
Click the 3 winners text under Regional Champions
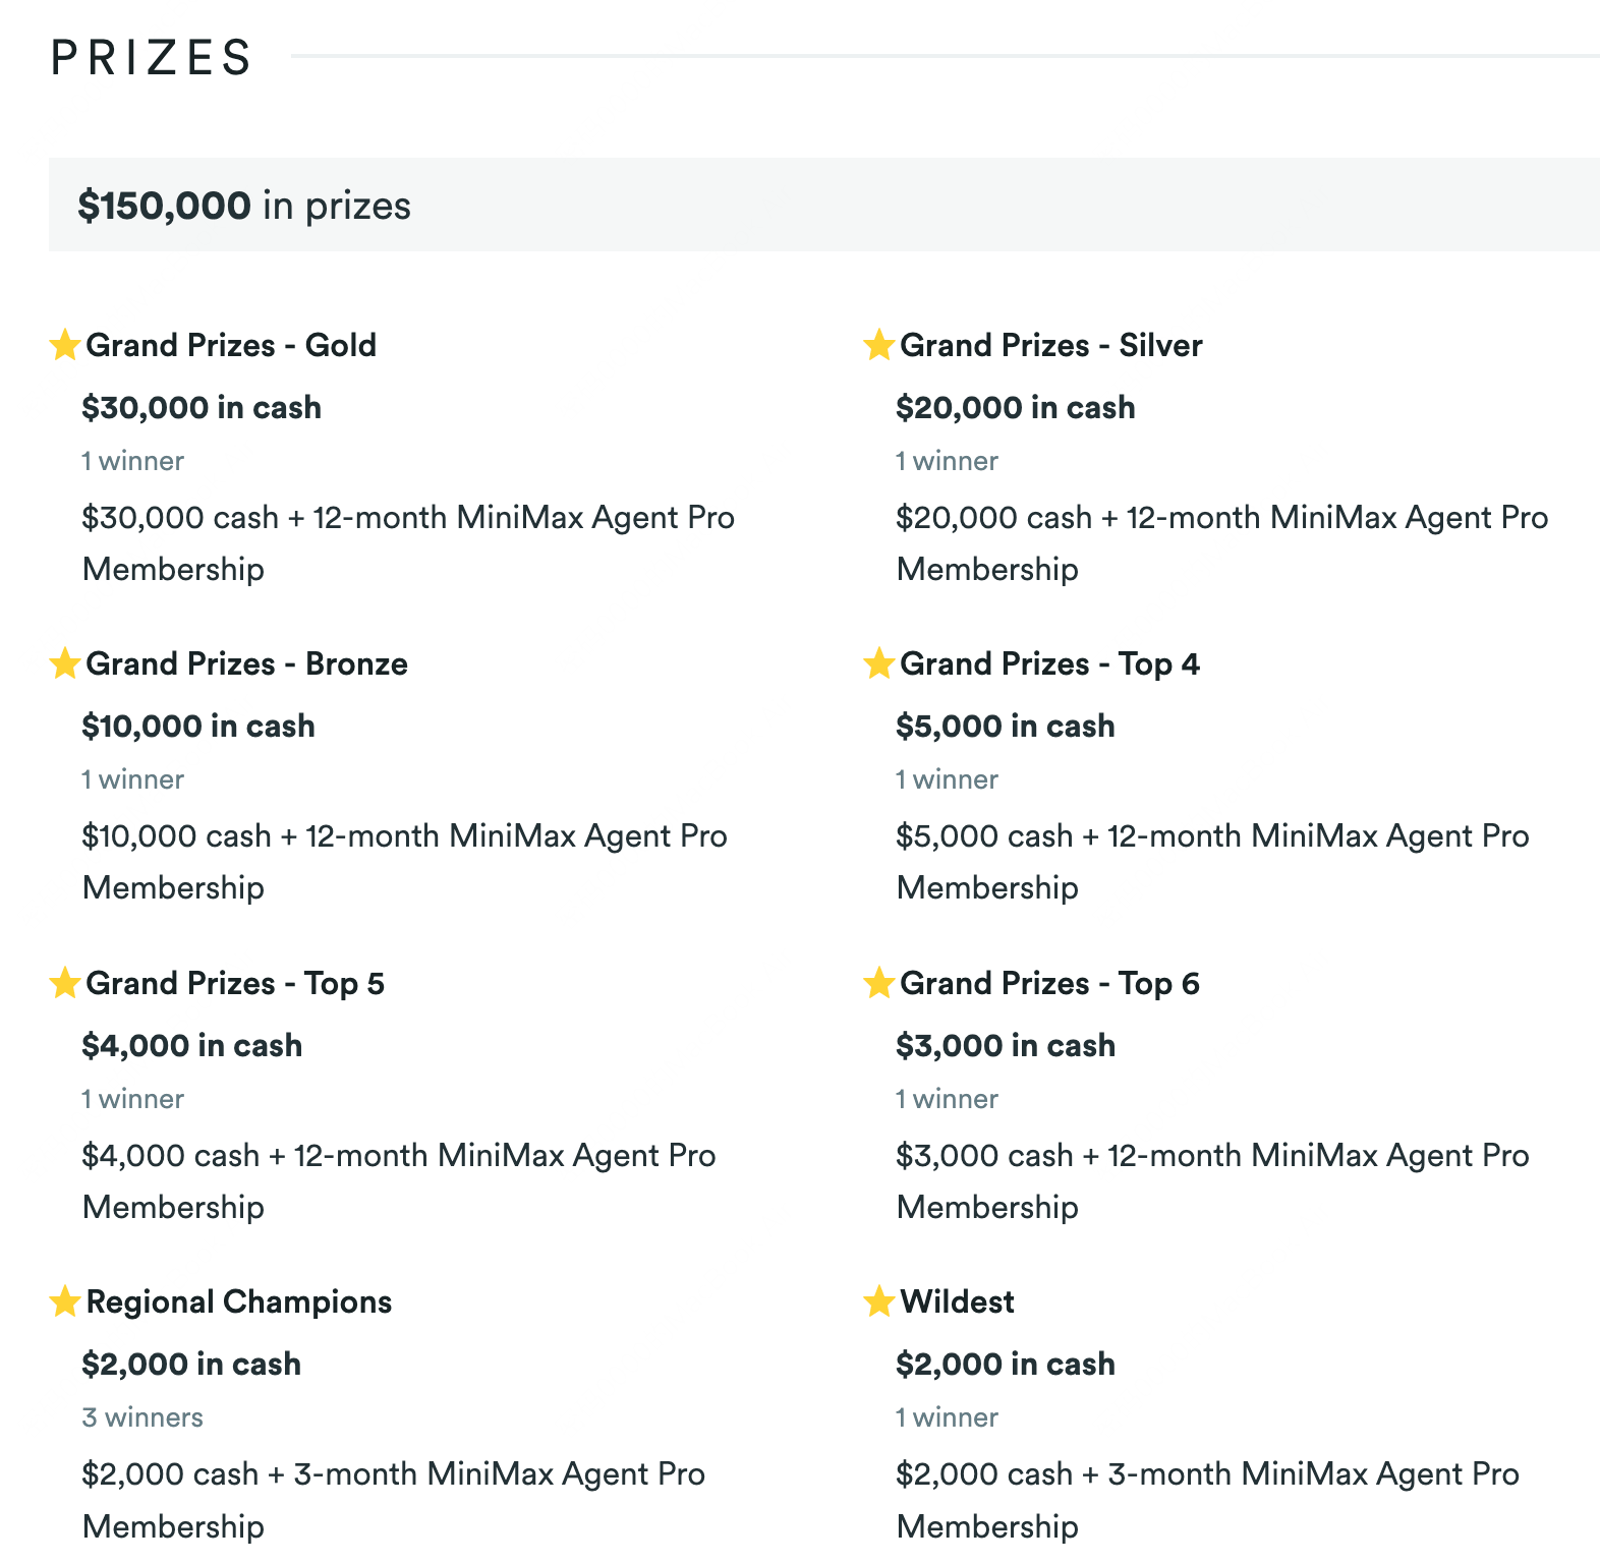click(142, 1417)
